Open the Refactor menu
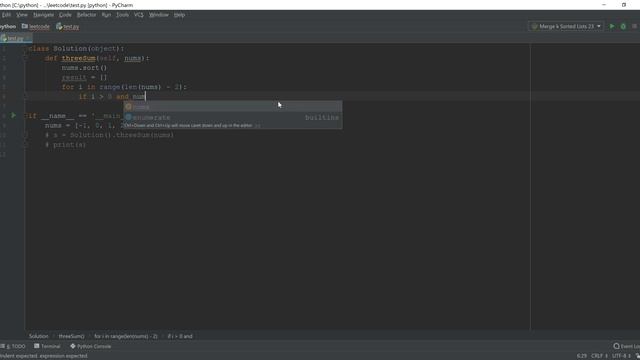Image resolution: width=640 pixels, height=360 pixels. tap(87, 15)
